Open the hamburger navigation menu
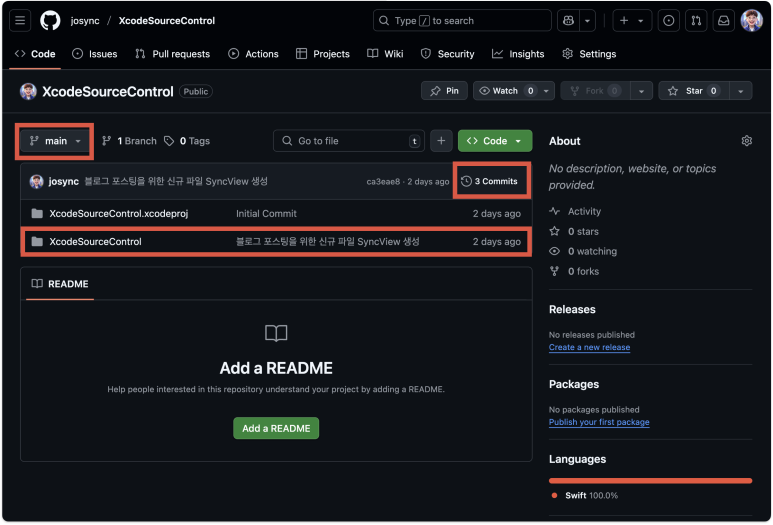Screen dimensions: 773x525 tap(20, 21)
